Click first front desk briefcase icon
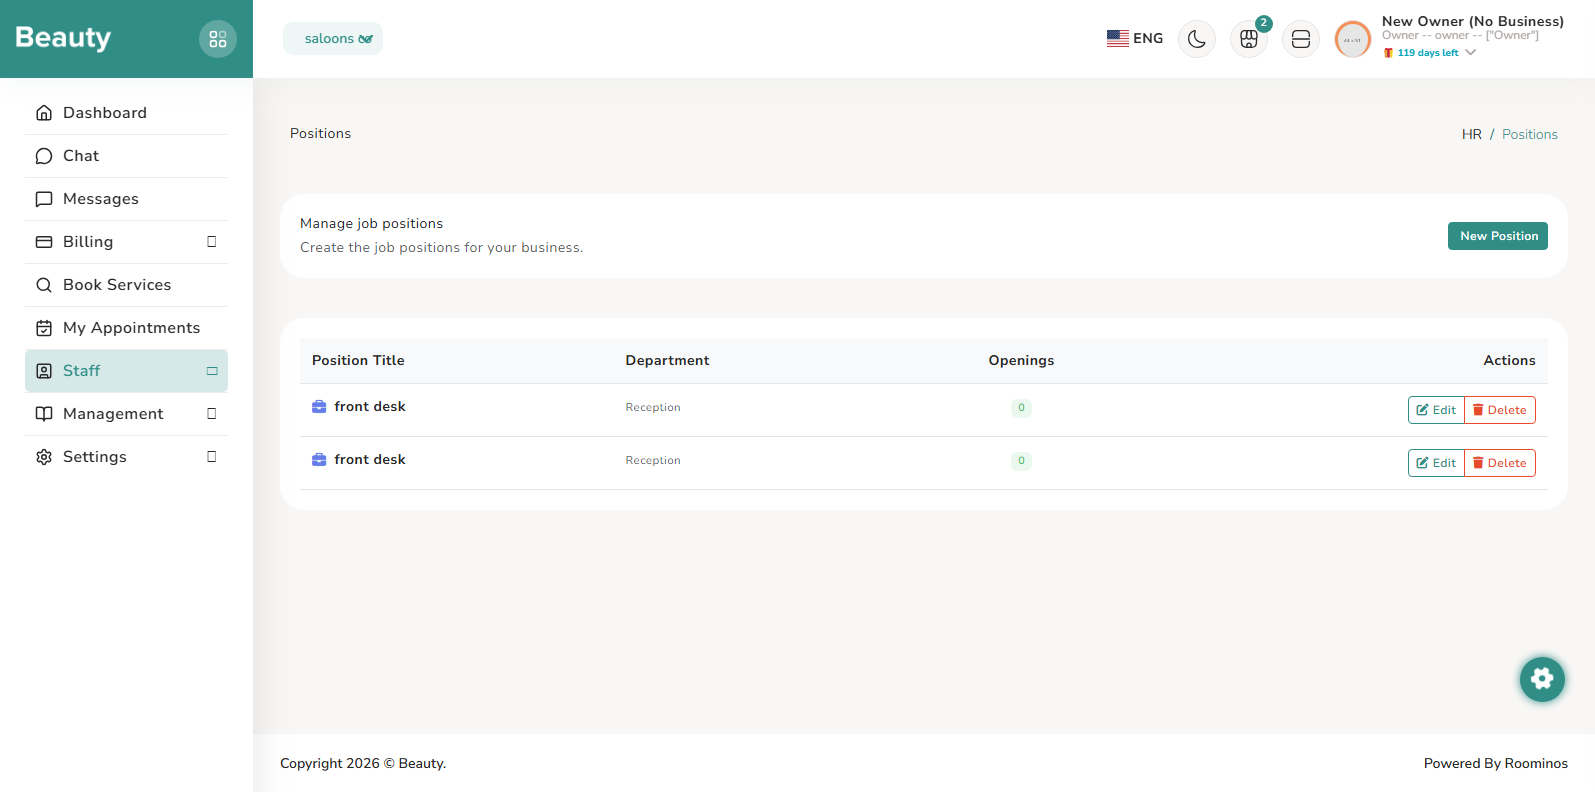This screenshot has height=792, width=1595. [319, 407]
